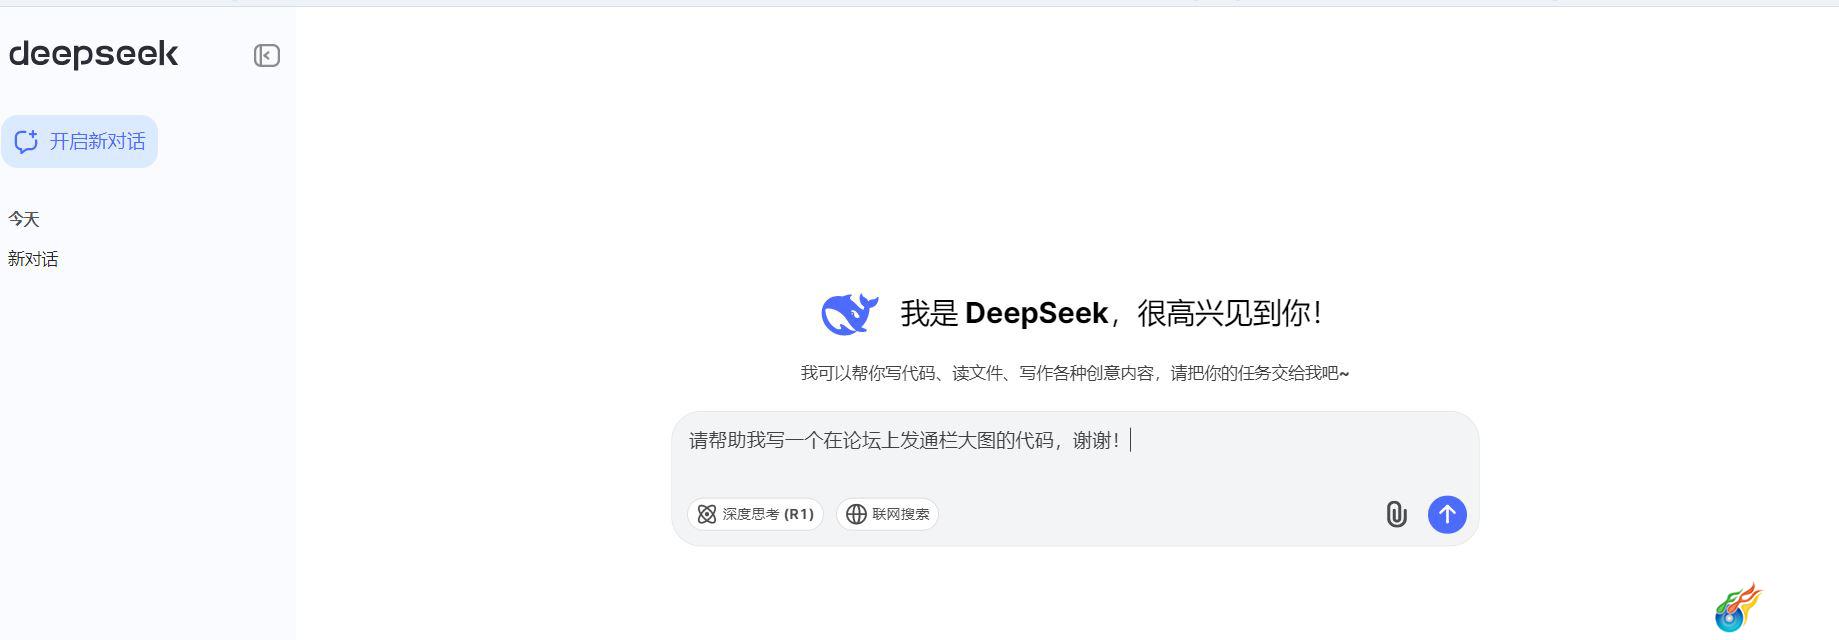Click the paperclip attachment icon

pyautogui.click(x=1396, y=514)
